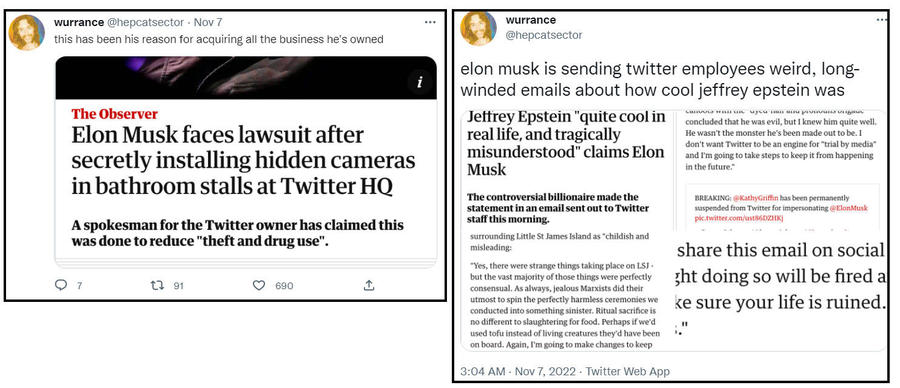Open the Jeffrey Epstein headline image
This screenshot has width=900, height=388.
(x=566, y=170)
